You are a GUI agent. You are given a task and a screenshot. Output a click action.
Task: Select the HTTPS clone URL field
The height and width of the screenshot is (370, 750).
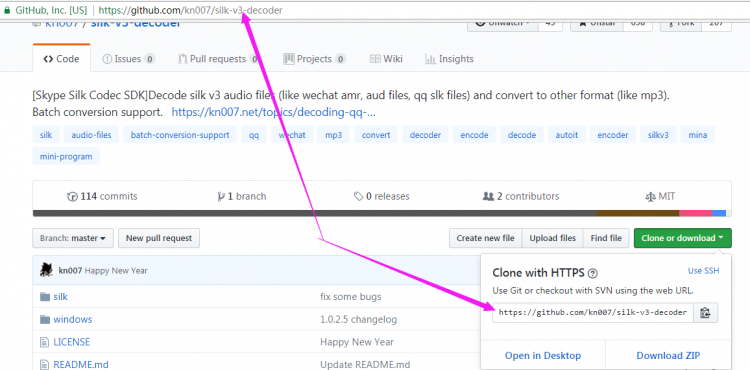(x=593, y=313)
